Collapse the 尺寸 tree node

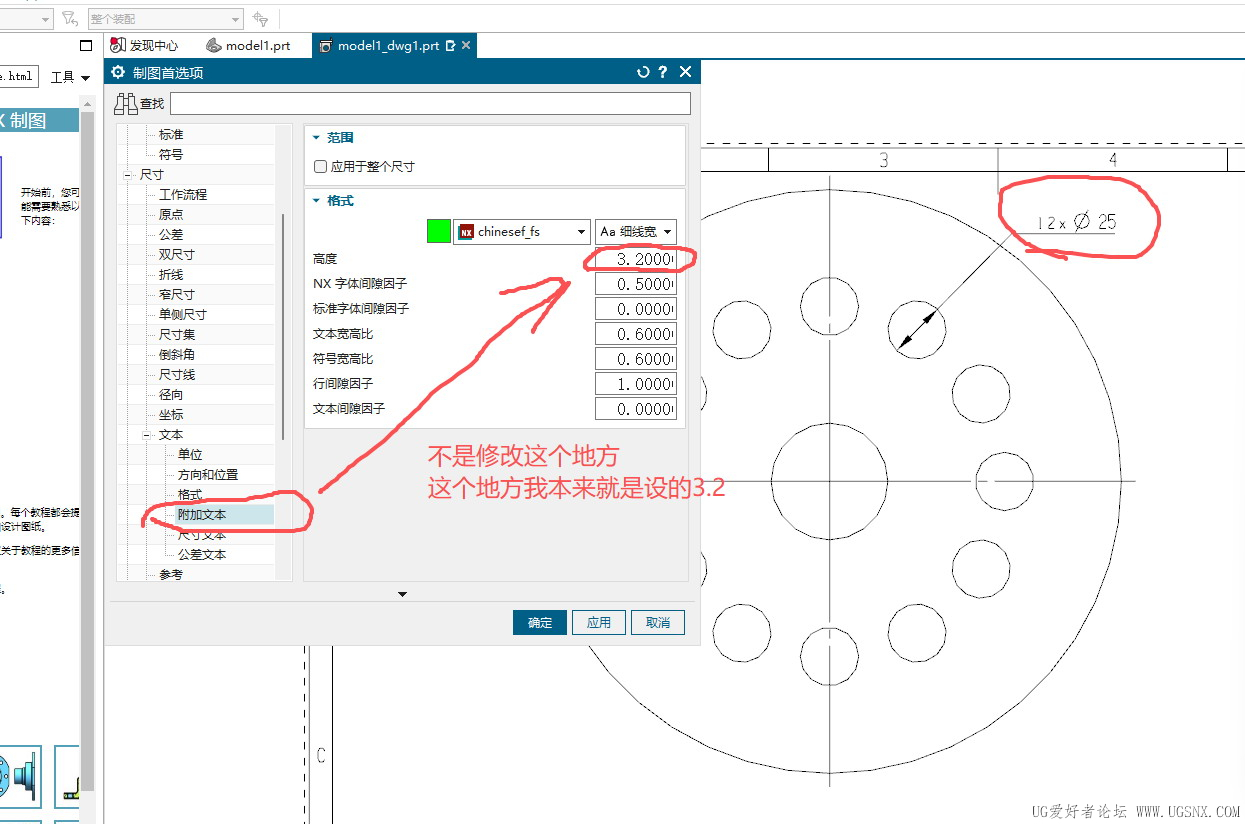coord(128,175)
